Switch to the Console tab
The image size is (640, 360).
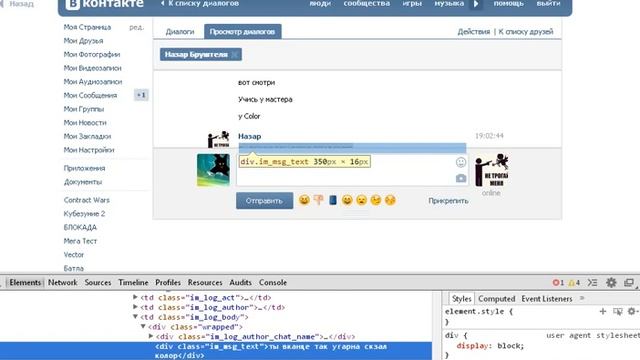coord(273,282)
